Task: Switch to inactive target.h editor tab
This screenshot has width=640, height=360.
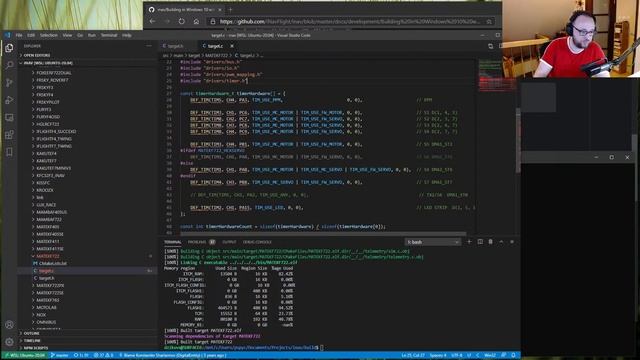Action: click(176, 46)
